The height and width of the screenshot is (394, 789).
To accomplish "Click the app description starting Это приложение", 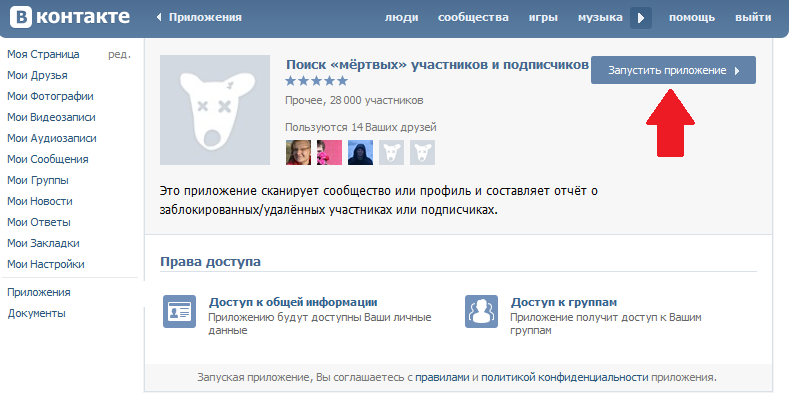I will point(378,201).
